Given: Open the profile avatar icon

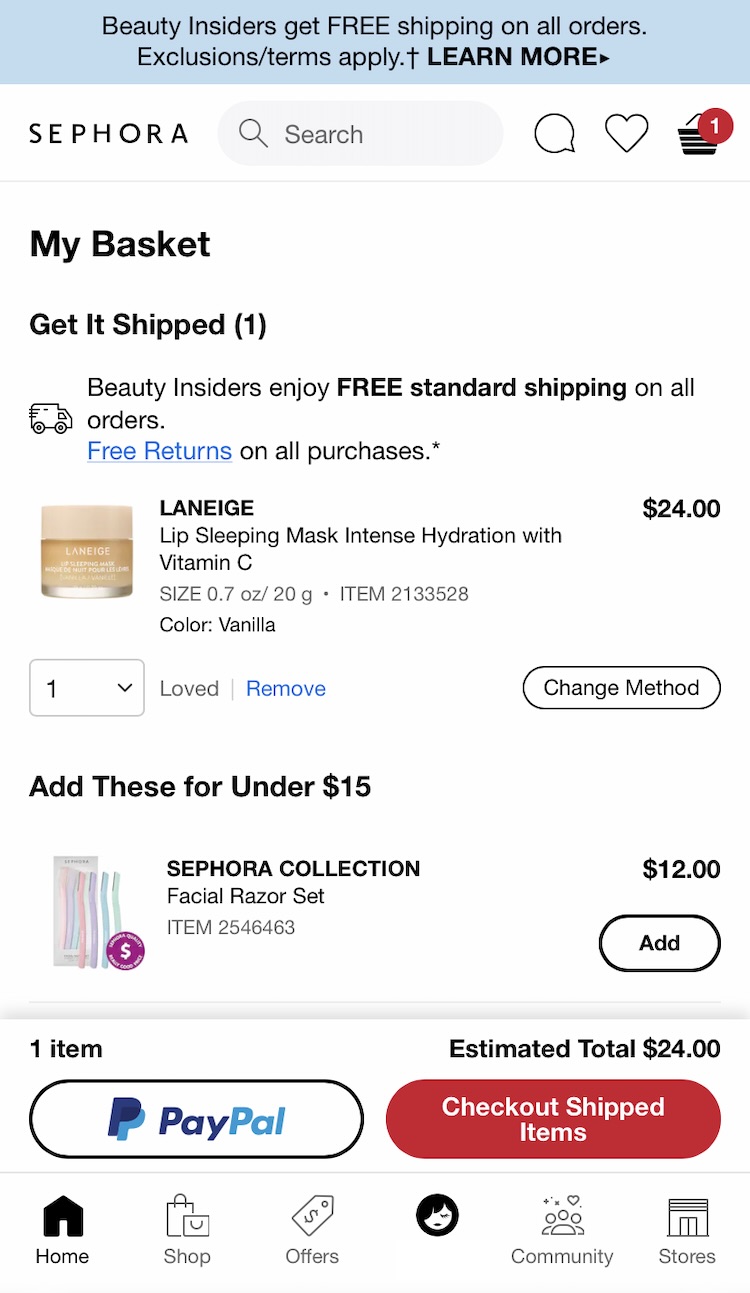Looking at the screenshot, I should [x=437, y=1216].
